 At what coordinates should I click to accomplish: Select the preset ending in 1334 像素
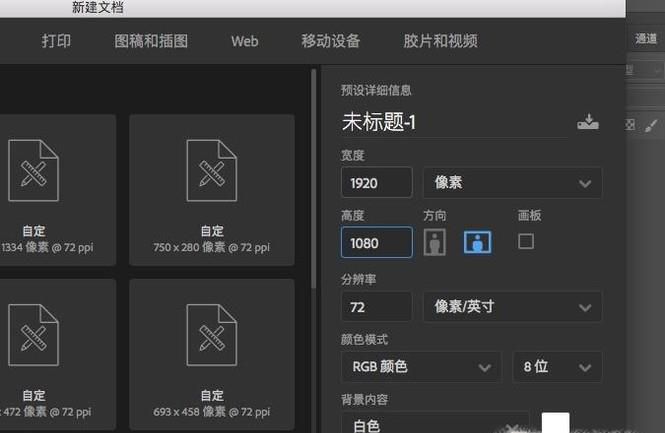click(58, 190)
